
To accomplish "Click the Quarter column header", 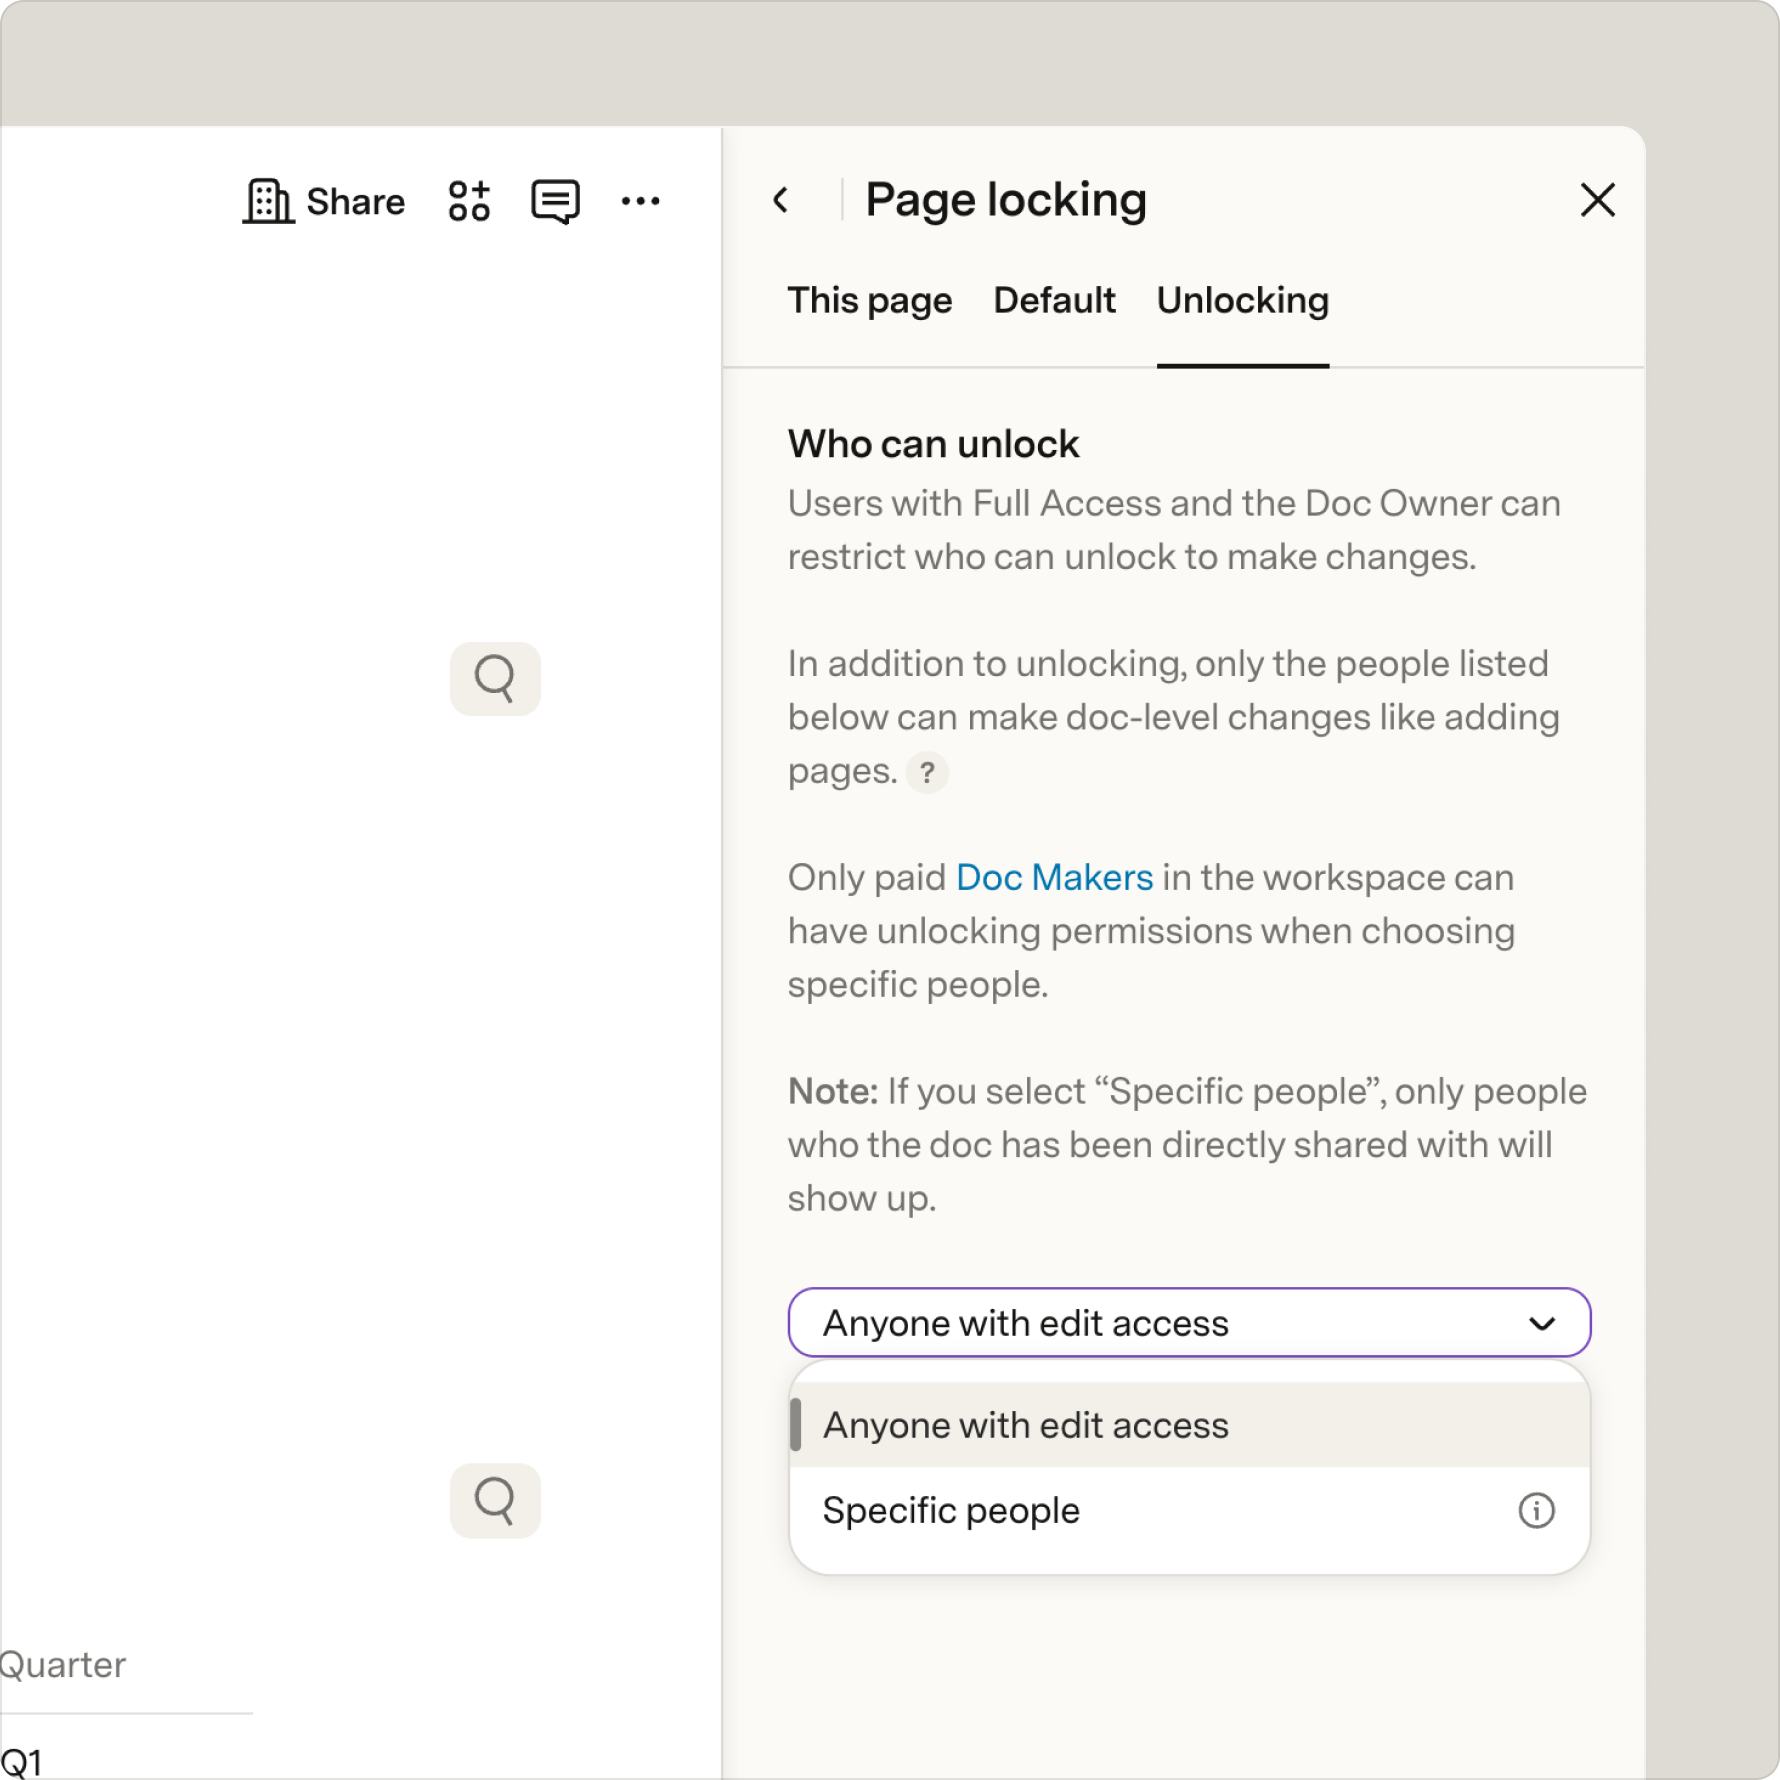I will (x=63, y=1664).
